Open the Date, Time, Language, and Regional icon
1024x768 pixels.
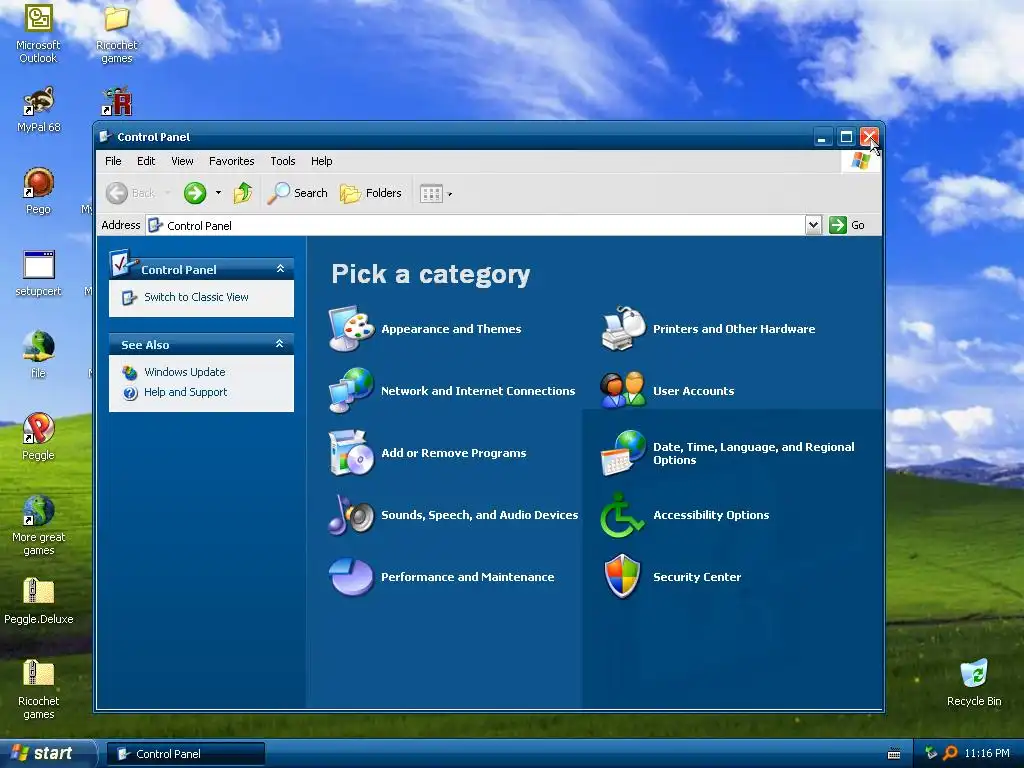(623, 453)
